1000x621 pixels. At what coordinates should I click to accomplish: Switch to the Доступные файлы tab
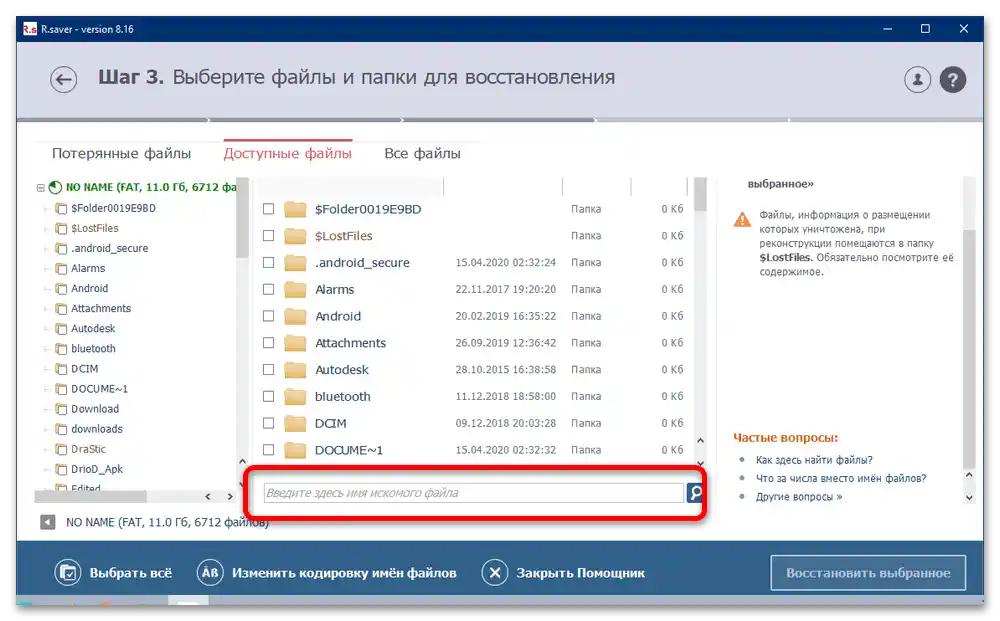click(288, 154)
